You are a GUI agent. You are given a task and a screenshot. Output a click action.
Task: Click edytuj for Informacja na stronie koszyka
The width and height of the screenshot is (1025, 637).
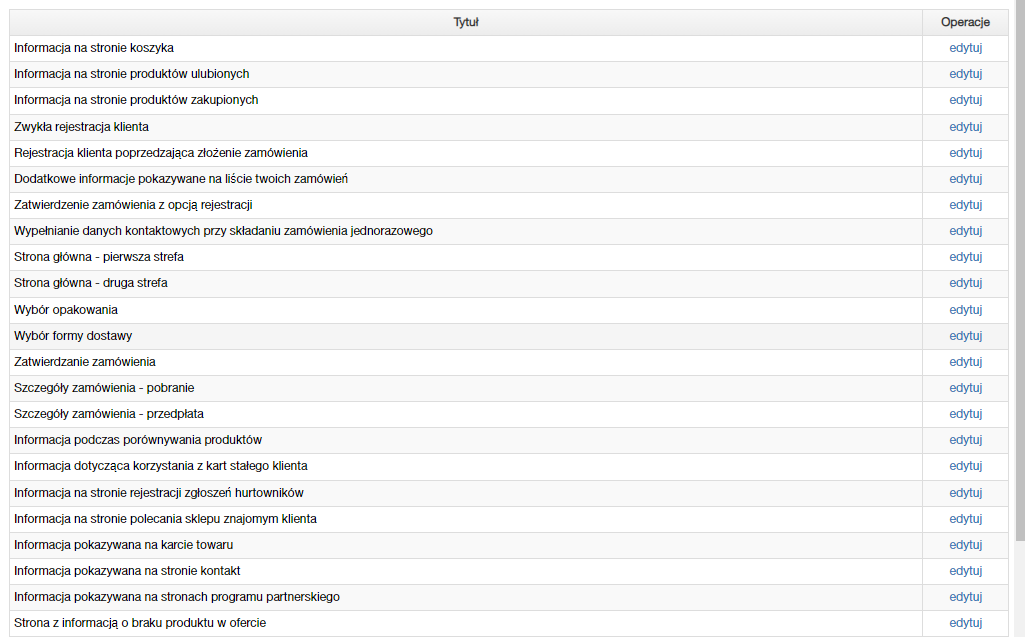click(966, 48)
